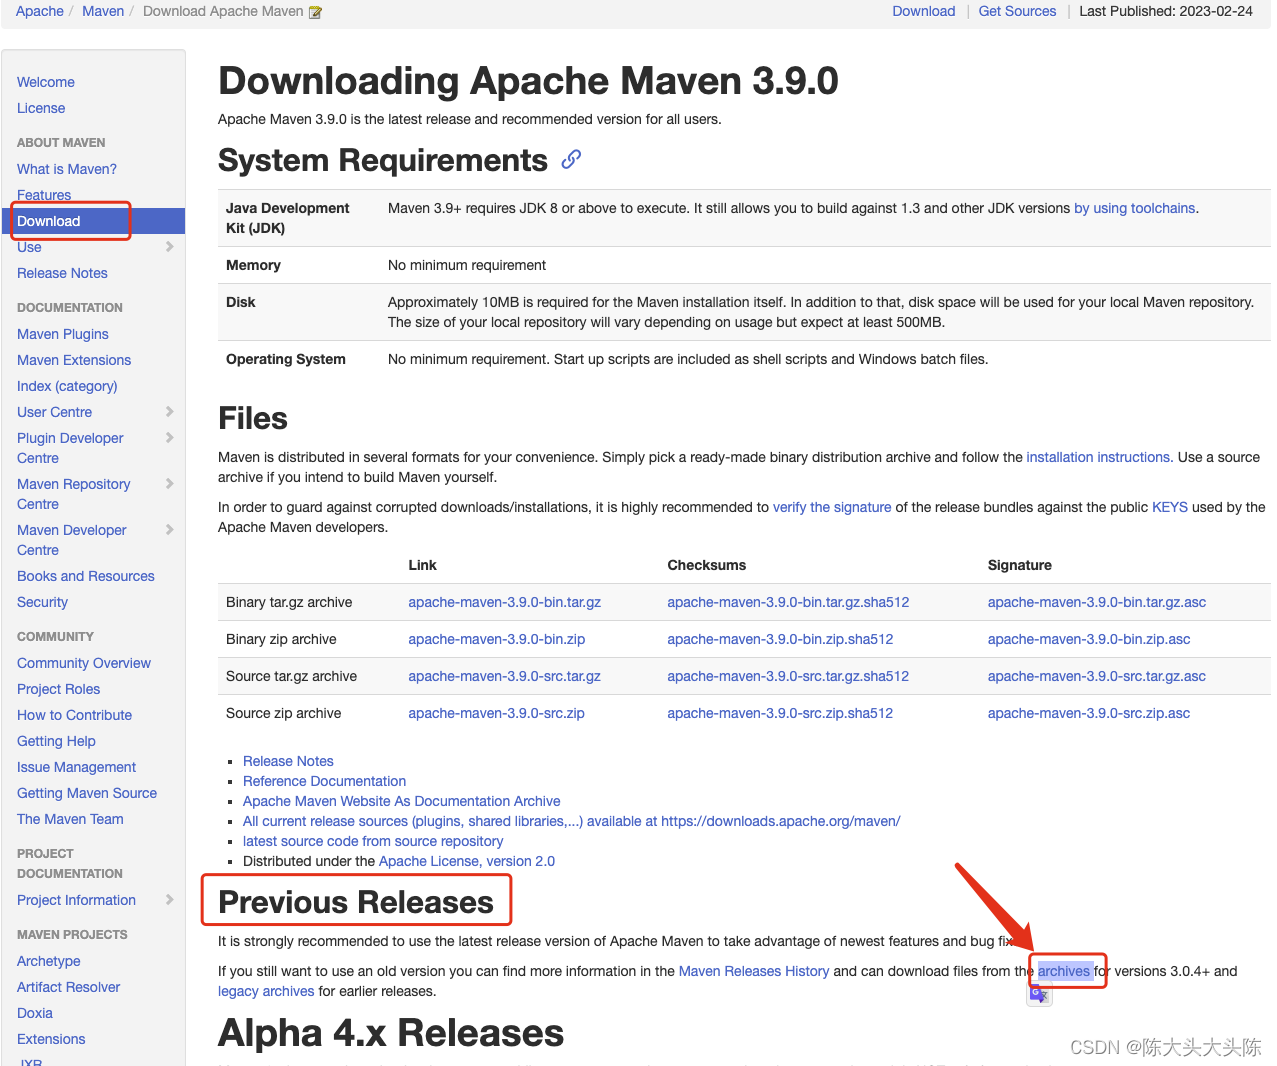The height and width of the screenshot is (1066, 1277).
Task: Click Get Sources in the header
Action: click(1017, 11)
